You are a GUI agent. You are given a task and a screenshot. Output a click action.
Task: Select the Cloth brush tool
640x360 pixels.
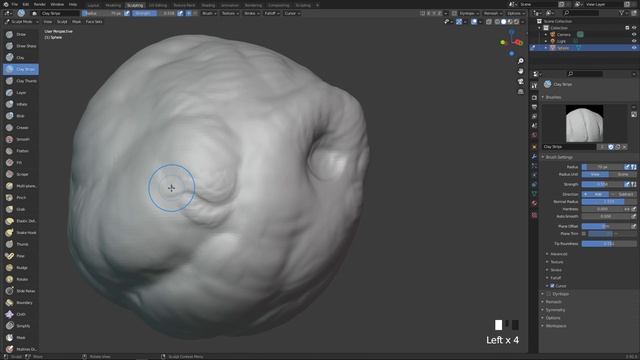20,314
